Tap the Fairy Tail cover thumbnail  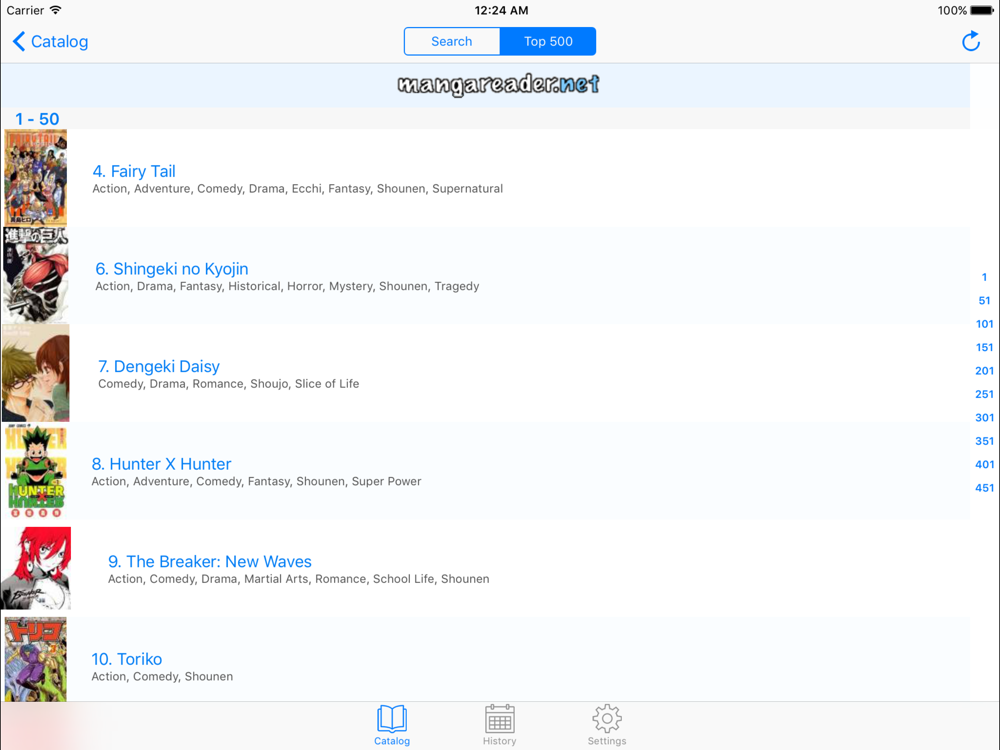click(x=36, y=178)
